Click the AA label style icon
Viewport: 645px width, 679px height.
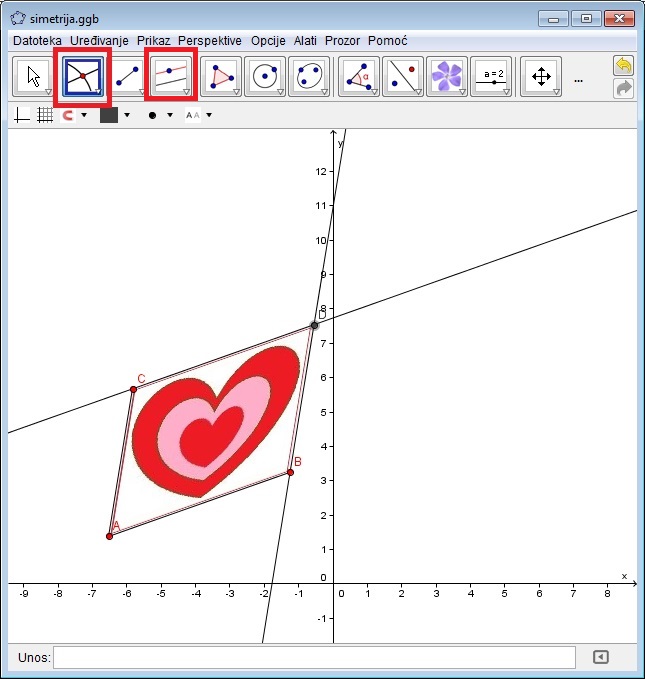coord(193,115)
